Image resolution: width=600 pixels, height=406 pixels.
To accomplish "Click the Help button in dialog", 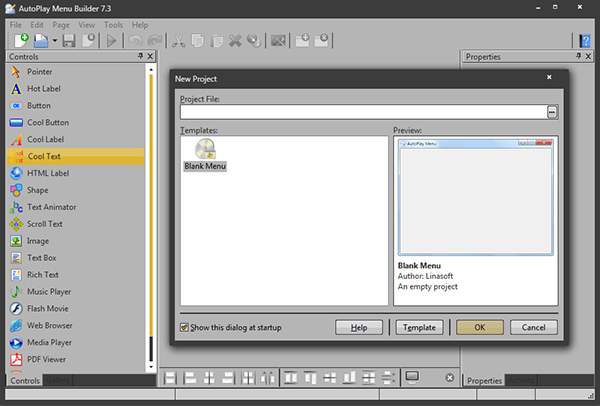I will pos(359,328).
